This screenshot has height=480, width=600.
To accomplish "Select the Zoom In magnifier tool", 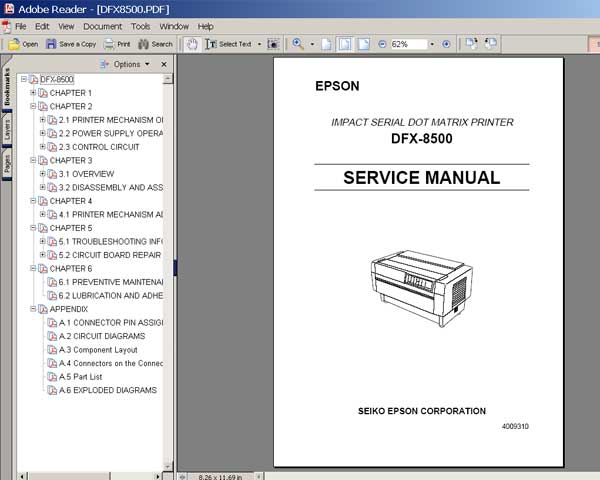I will coord(298,44).
